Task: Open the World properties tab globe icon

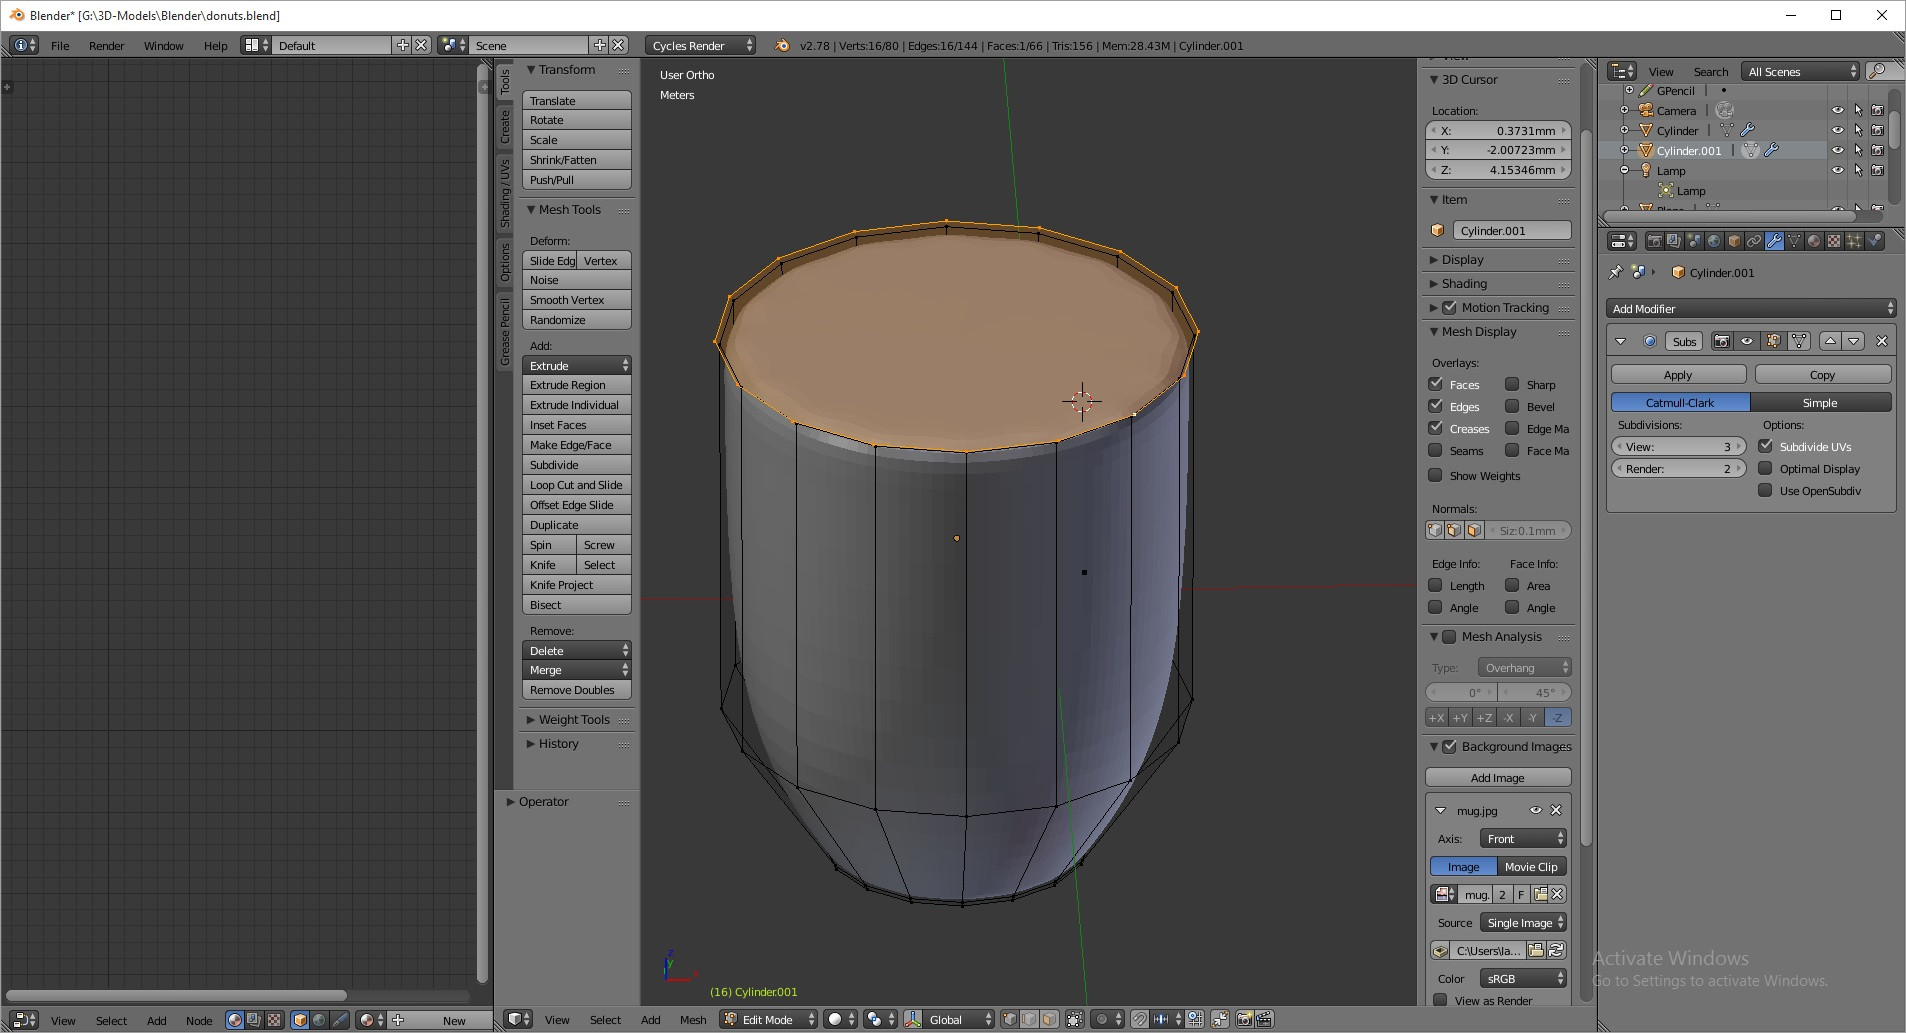Action: pyautogui.click(x=1714, y=241)
